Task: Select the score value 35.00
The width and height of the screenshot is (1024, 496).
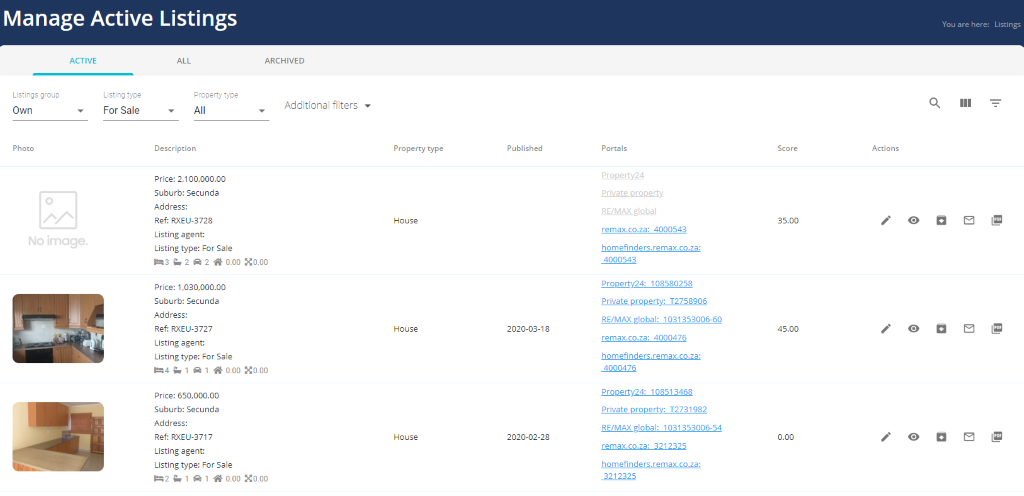Action: (788, 221)
